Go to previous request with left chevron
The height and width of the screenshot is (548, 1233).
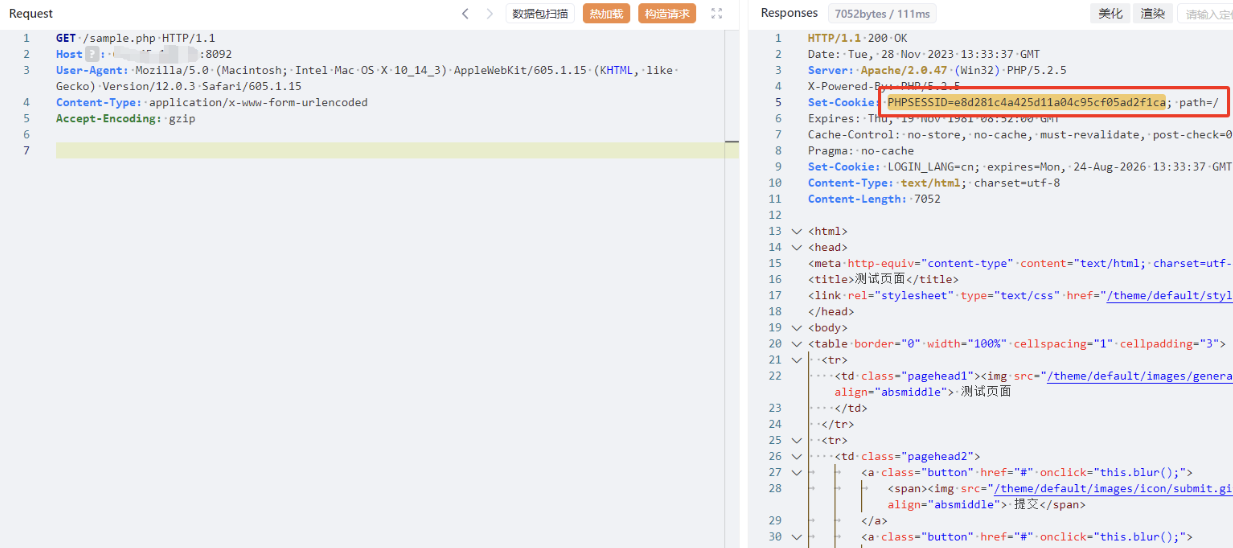click(x=465, y=13)
